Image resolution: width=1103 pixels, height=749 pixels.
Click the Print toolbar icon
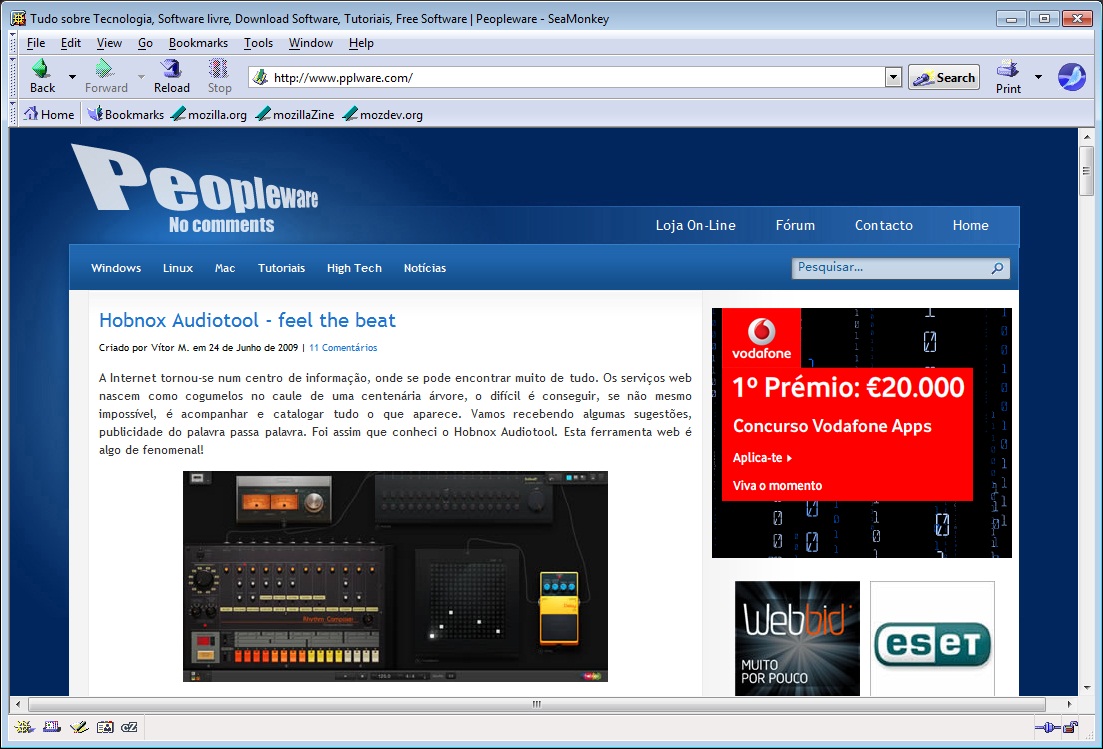point(1007,69)
